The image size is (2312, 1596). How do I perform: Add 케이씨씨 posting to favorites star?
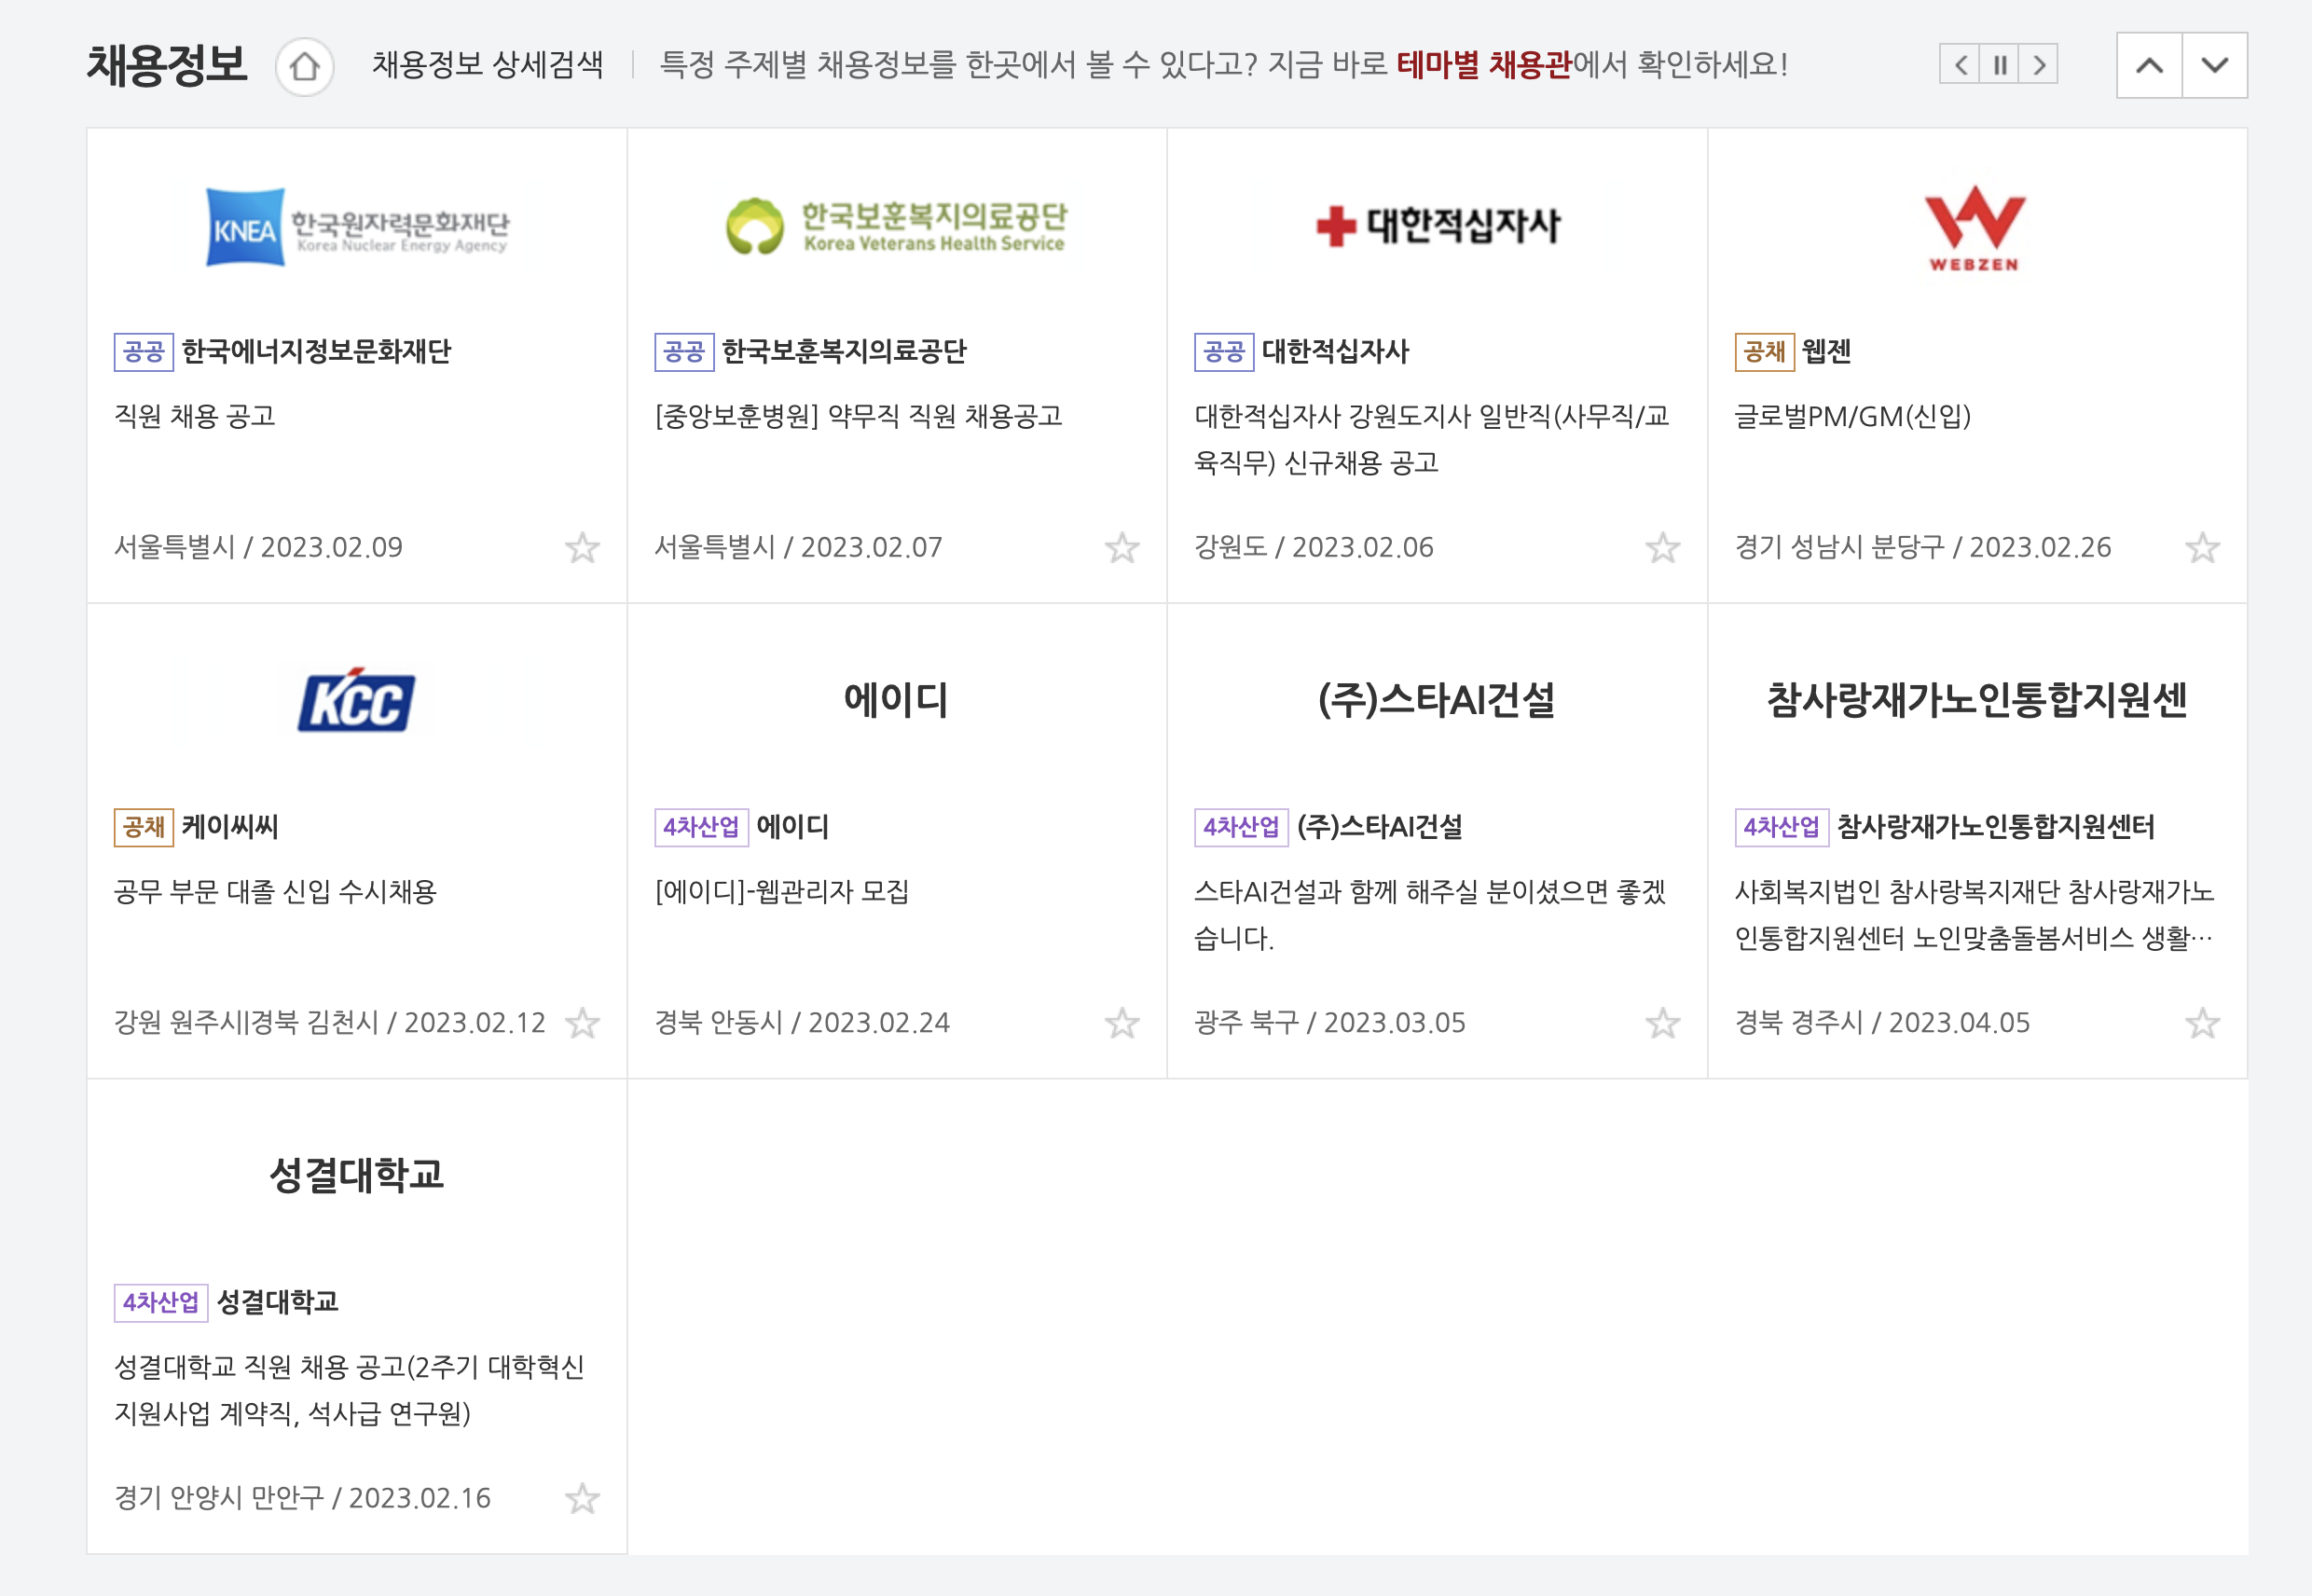pos(582,1023)
